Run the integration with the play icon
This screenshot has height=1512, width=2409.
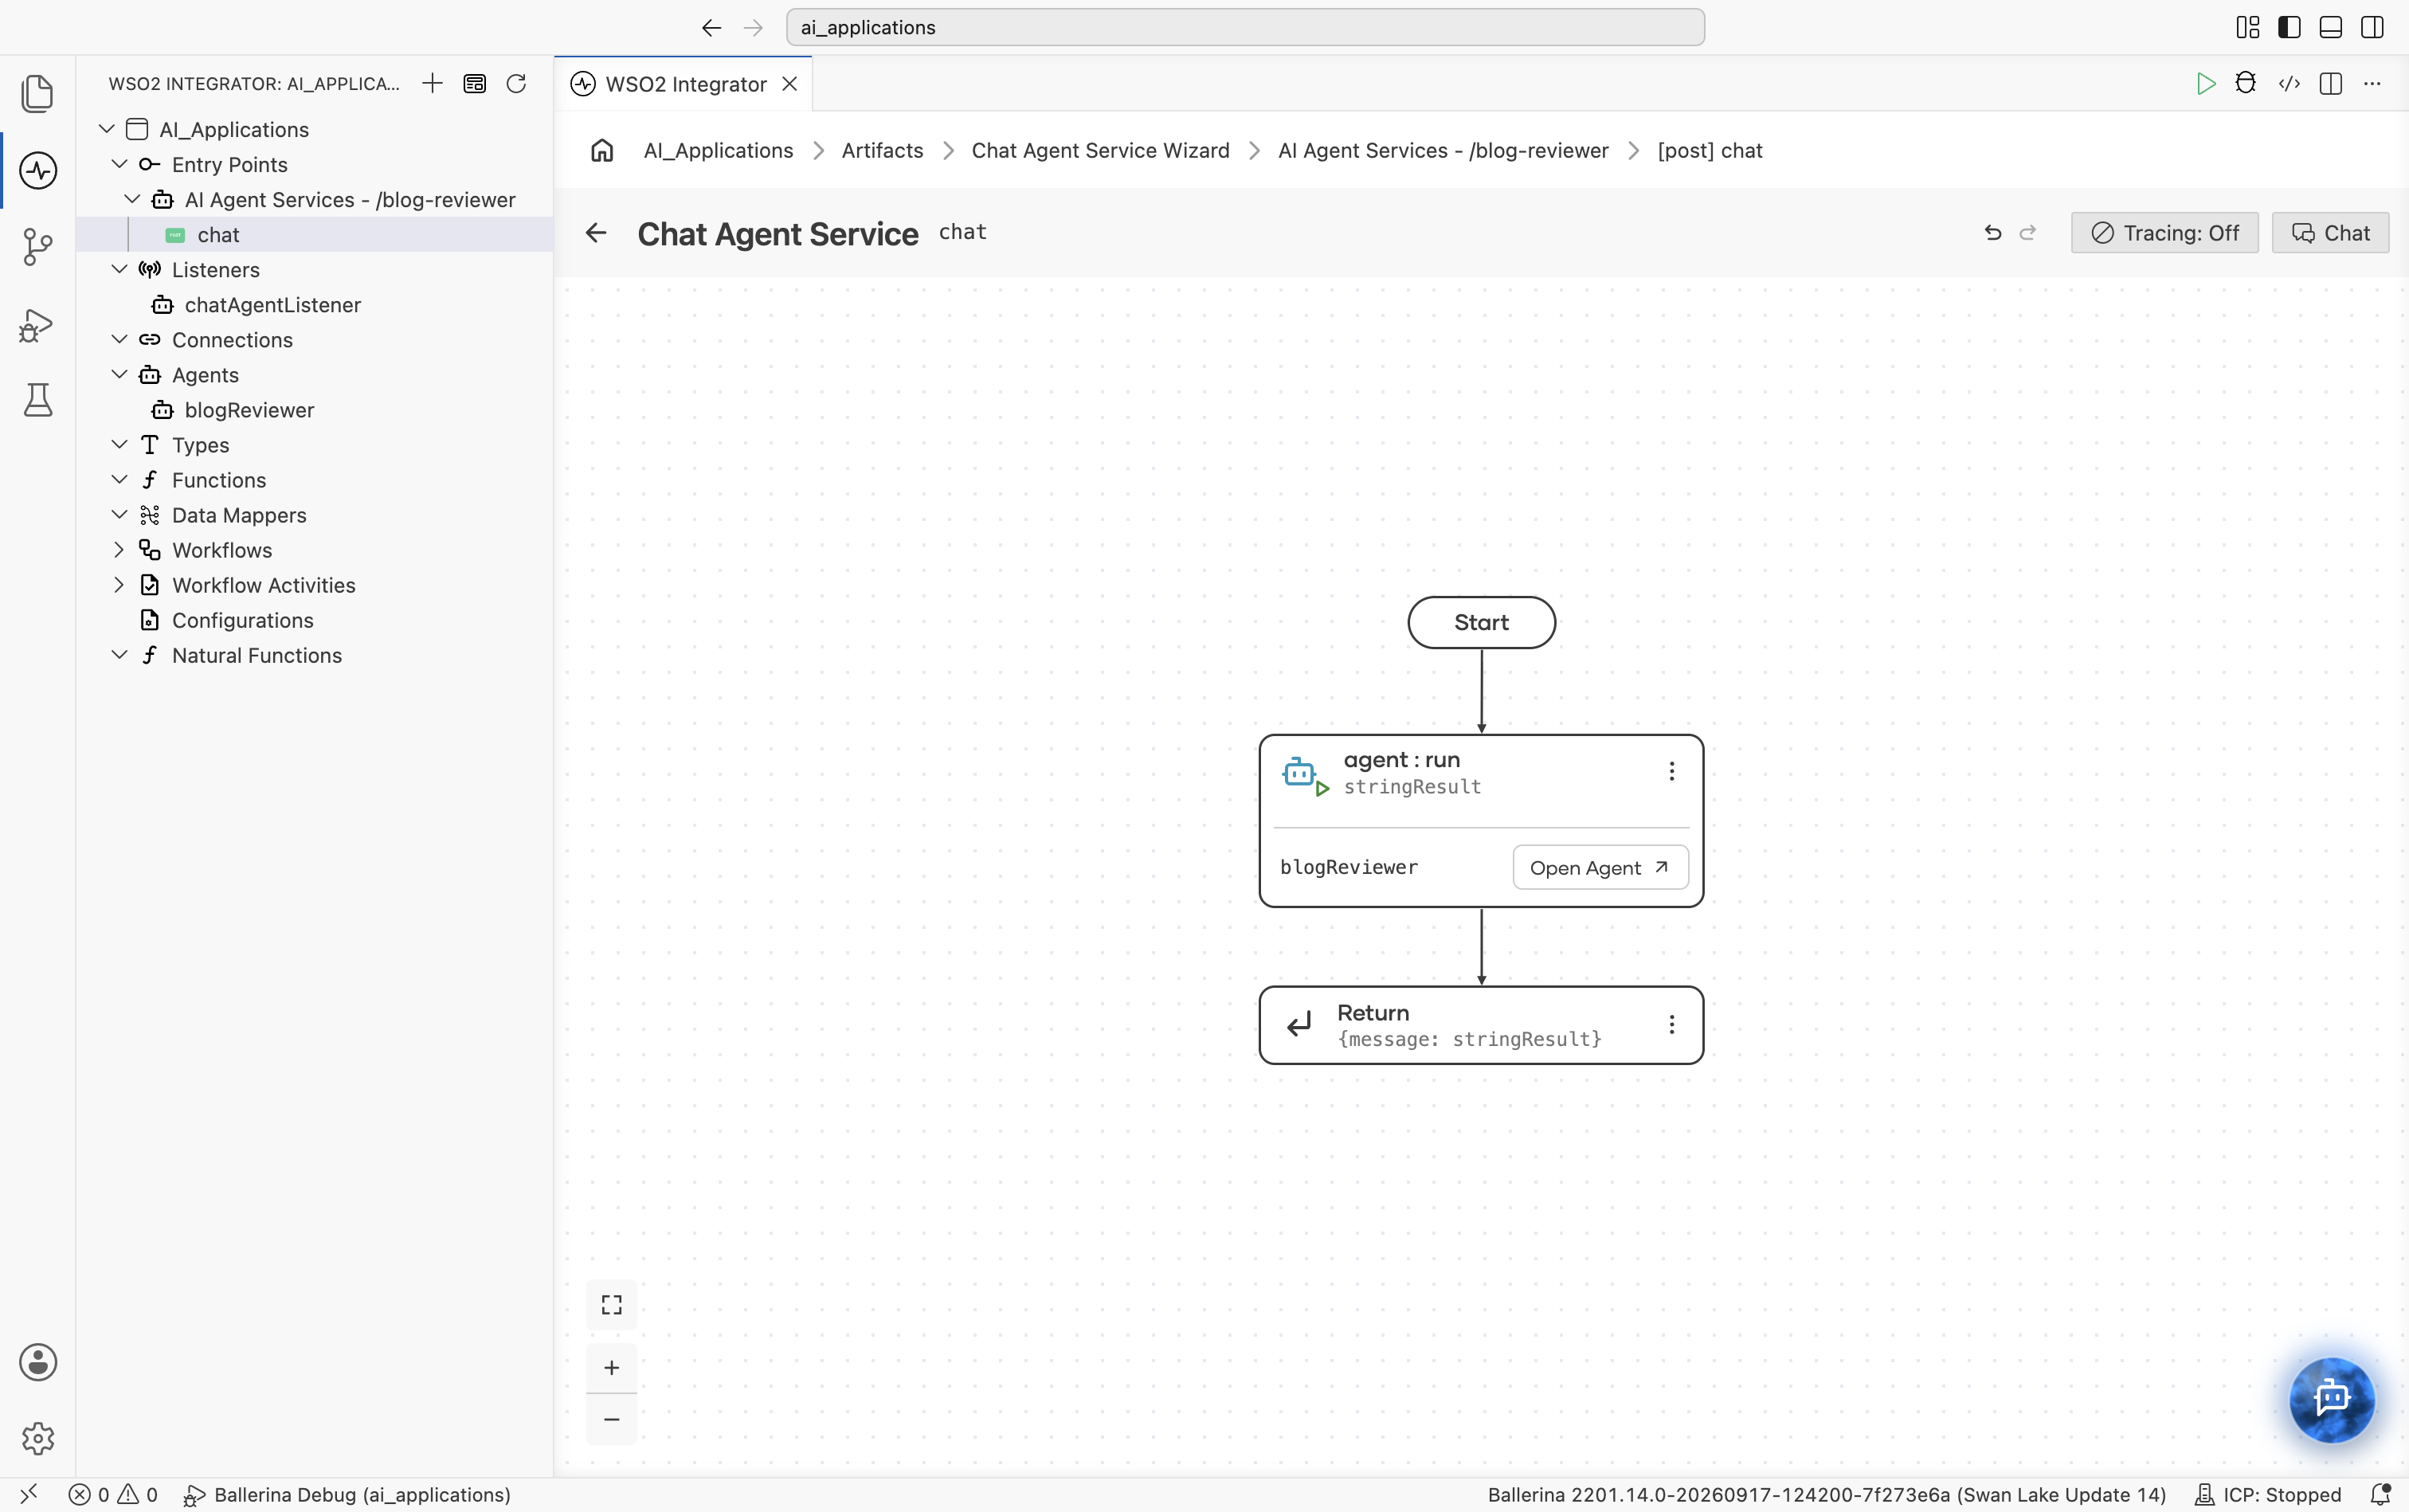(x=2205, y=84)
